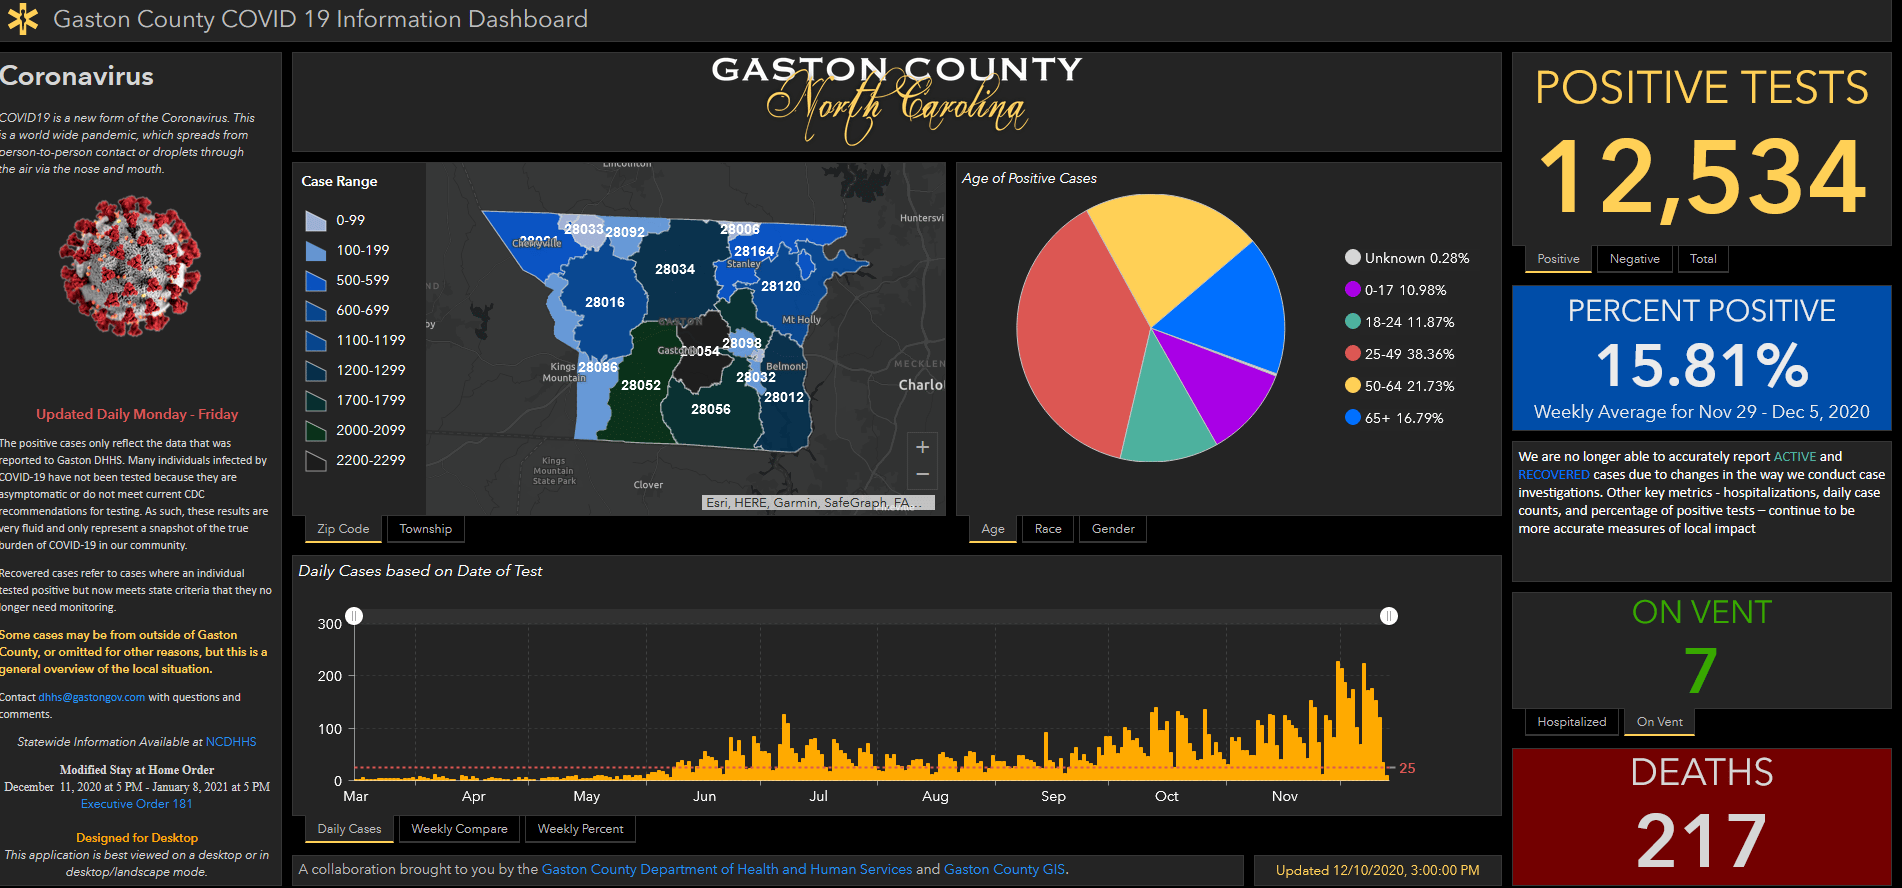Select the Total tests tab
The image size is (1902, 888).
pyautogui.click(x=1703, y=259)
